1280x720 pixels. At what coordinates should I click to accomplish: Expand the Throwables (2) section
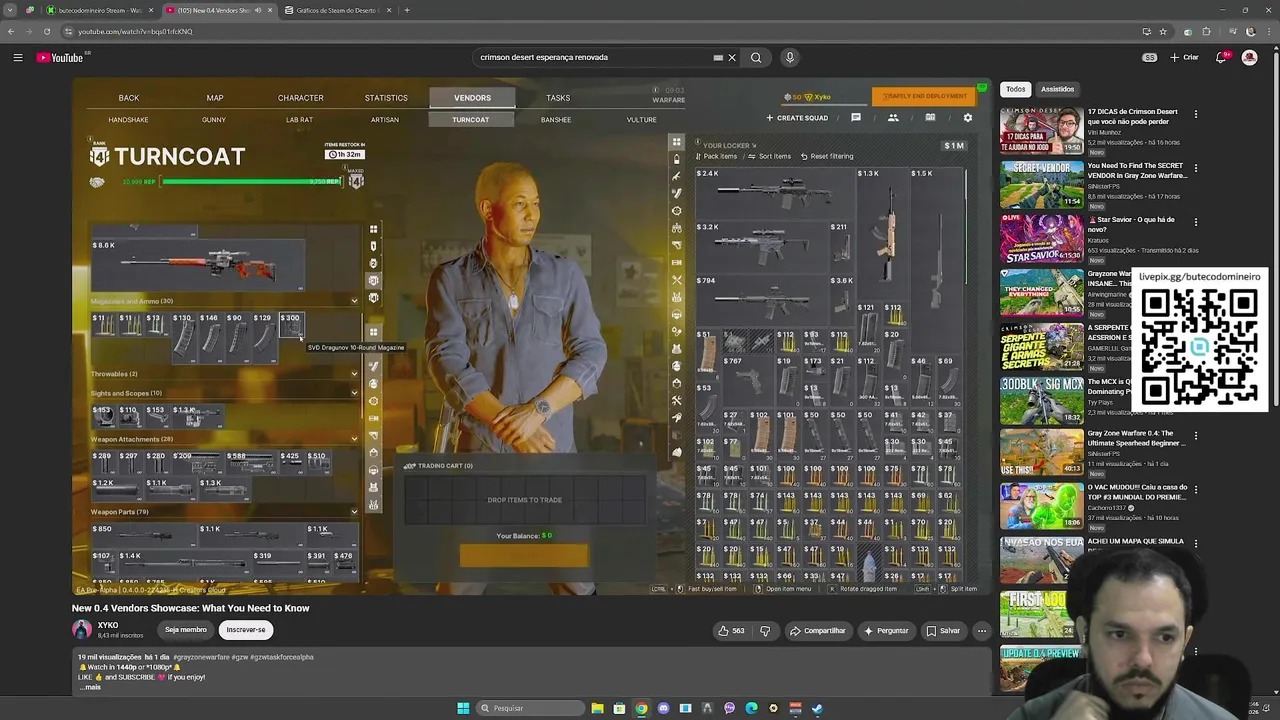click(x=354, y=374)
